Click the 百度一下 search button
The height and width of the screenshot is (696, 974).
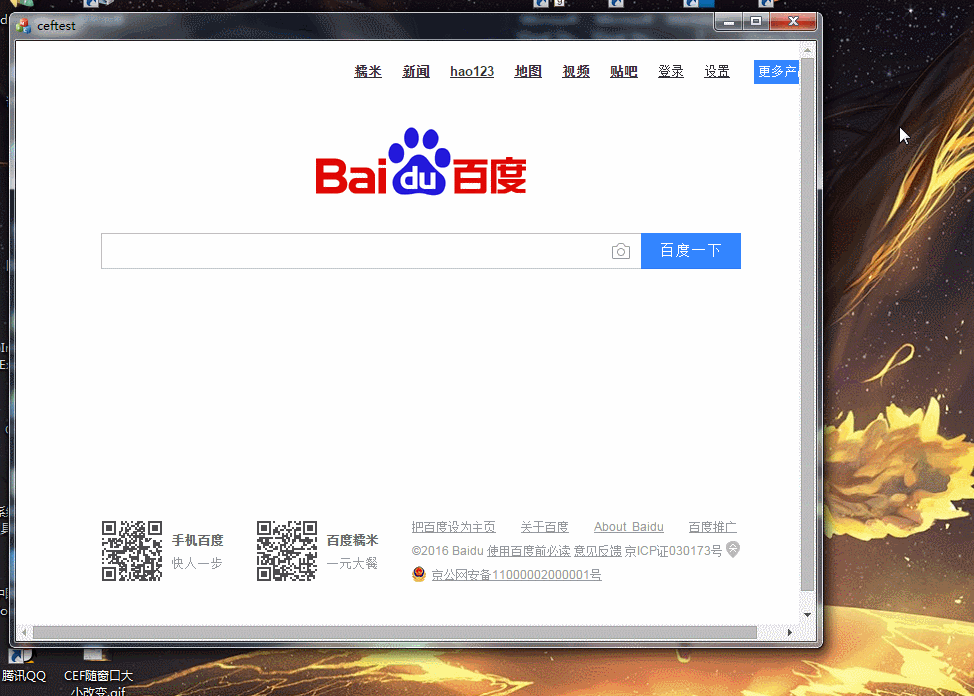tap(691, 251)
